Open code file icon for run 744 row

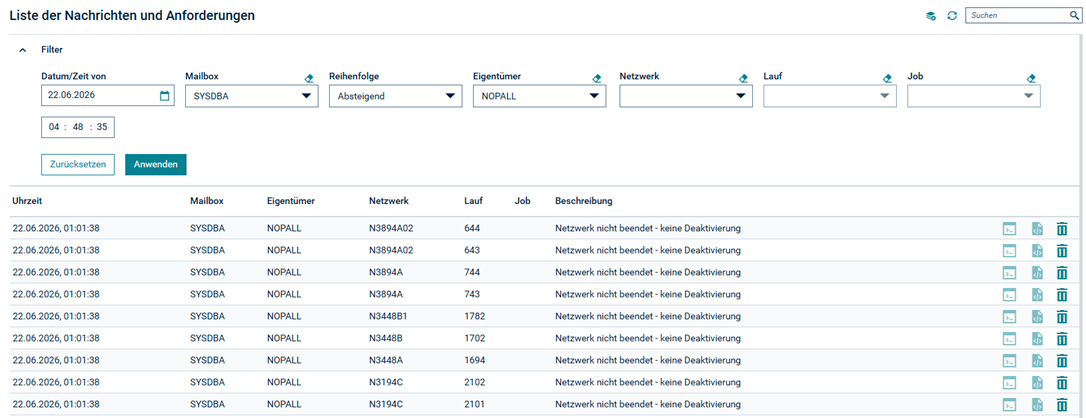pos(1037,273)
